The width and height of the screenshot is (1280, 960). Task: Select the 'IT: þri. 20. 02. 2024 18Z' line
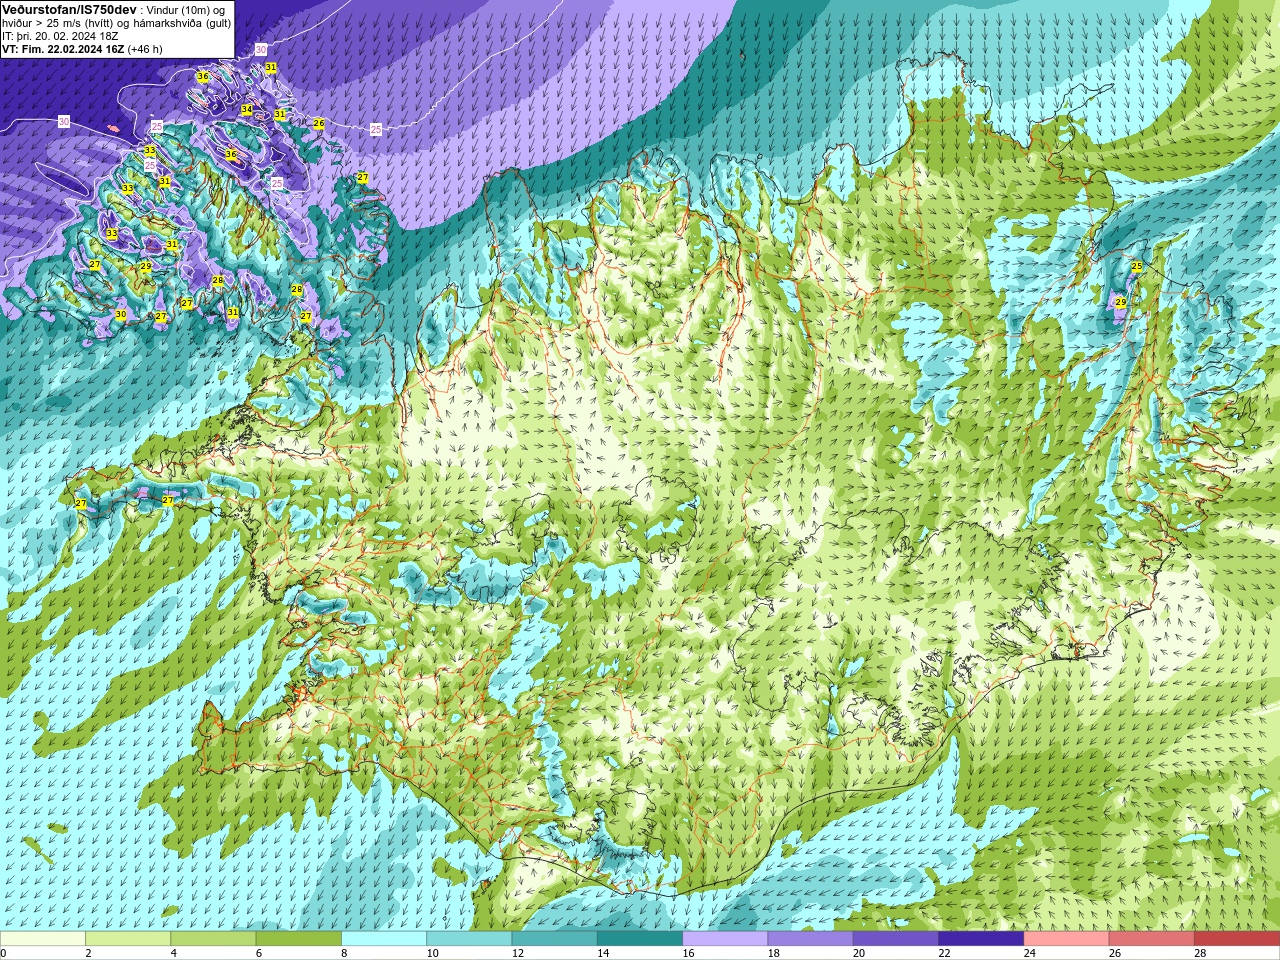tap(60, 36)
